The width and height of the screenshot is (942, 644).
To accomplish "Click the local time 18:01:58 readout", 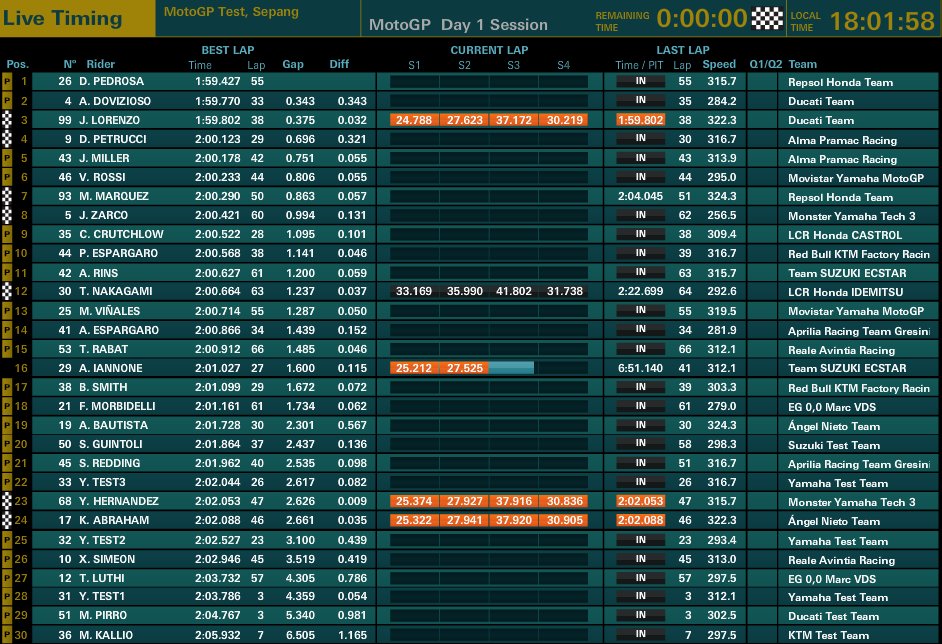I will (x=882, y=21).
